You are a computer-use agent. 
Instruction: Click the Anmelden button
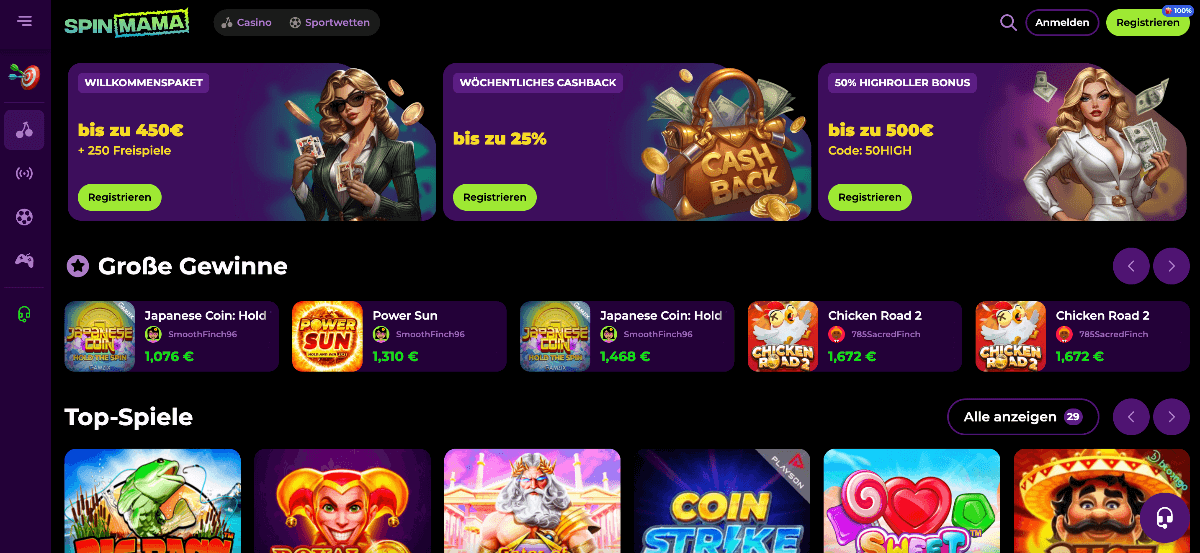point(1062,22)
